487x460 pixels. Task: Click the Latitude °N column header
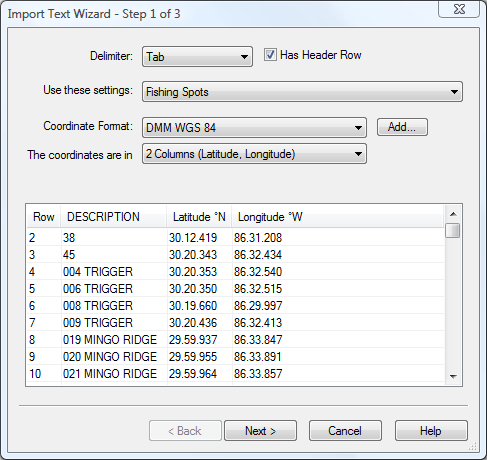(x=199, y=217)
